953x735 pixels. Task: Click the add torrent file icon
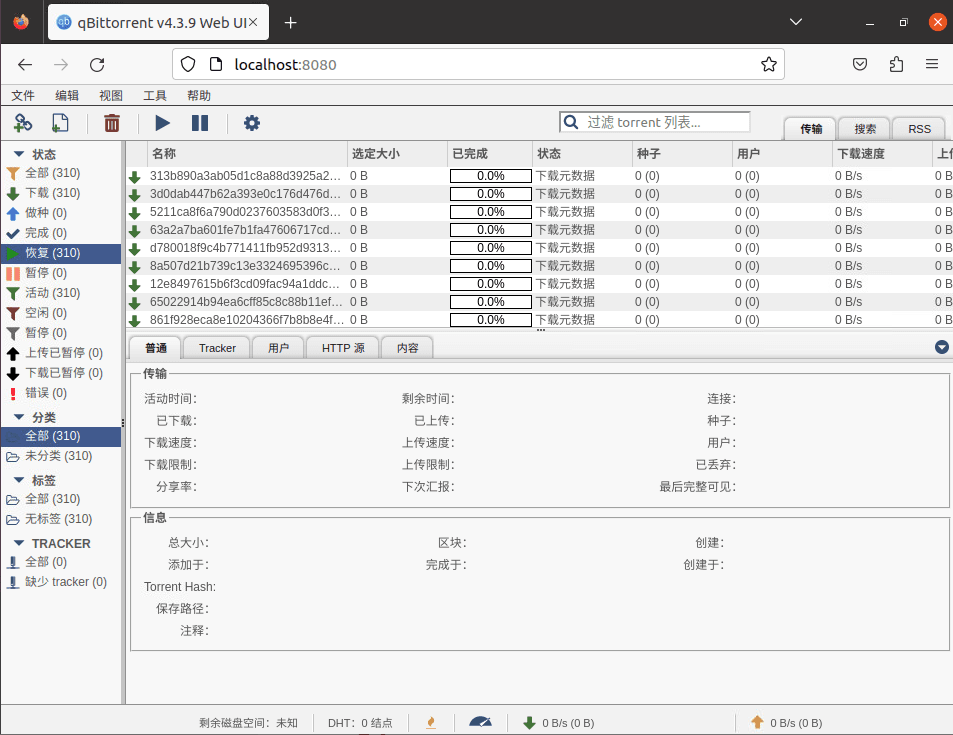60,123
